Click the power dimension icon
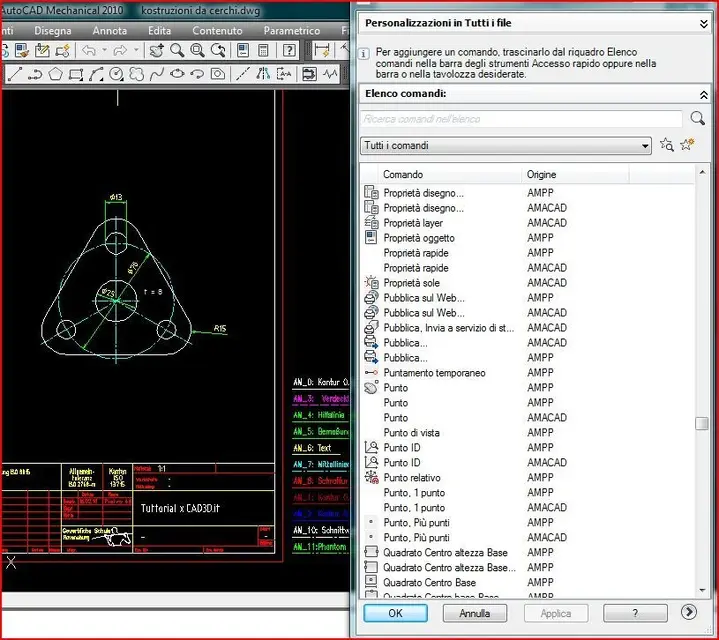 [x=322, y=50]
